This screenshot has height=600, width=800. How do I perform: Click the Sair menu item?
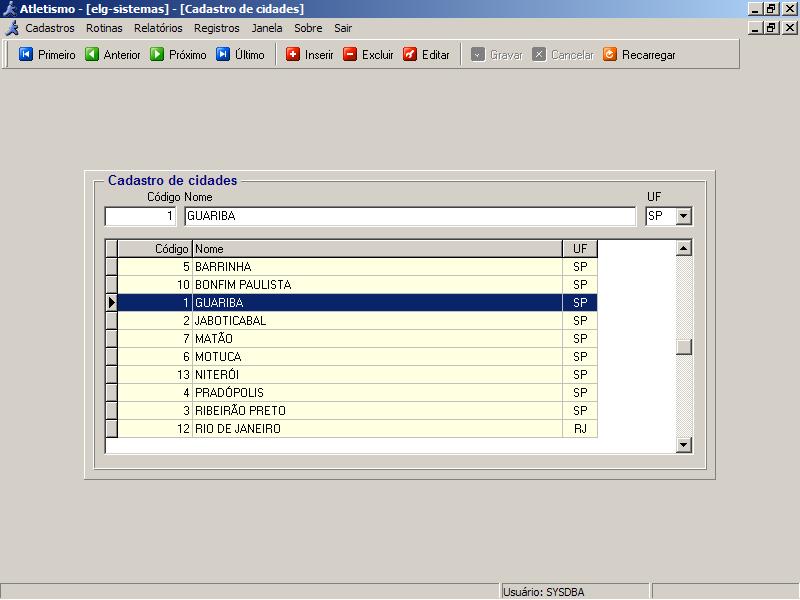(343, 28)
